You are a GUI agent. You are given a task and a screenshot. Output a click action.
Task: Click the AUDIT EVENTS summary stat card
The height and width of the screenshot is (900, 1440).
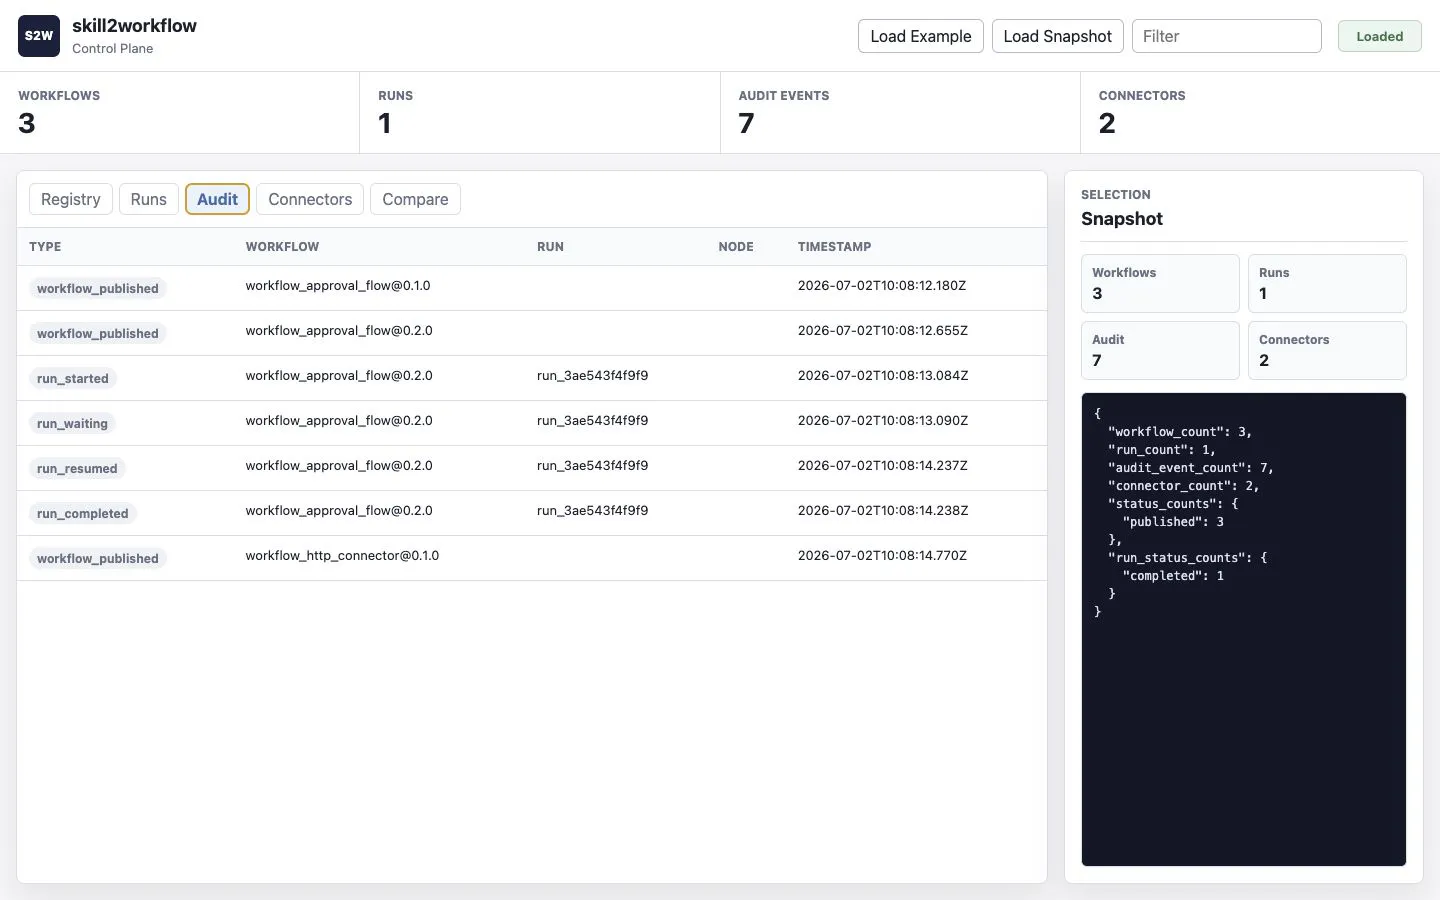tap(900, 112)
